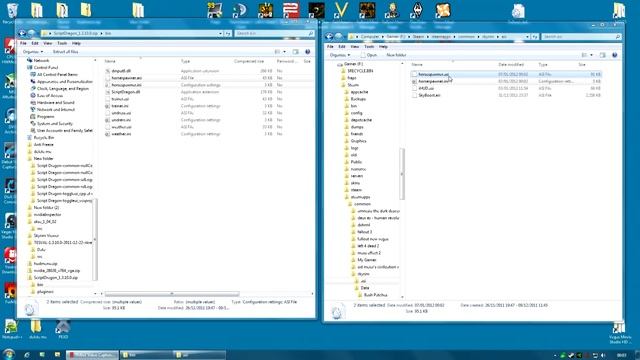Screen dimensions: 640x360
Task: Click vertical scrollbar of asi window folder tree
Action: (x=402, y=174)
